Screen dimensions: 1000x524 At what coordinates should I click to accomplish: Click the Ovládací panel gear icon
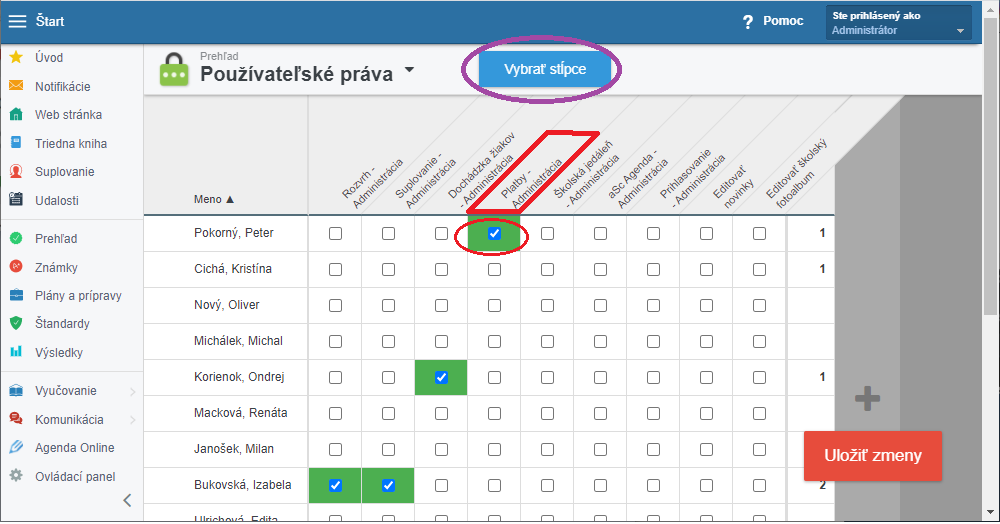click(x=16, y=476)
